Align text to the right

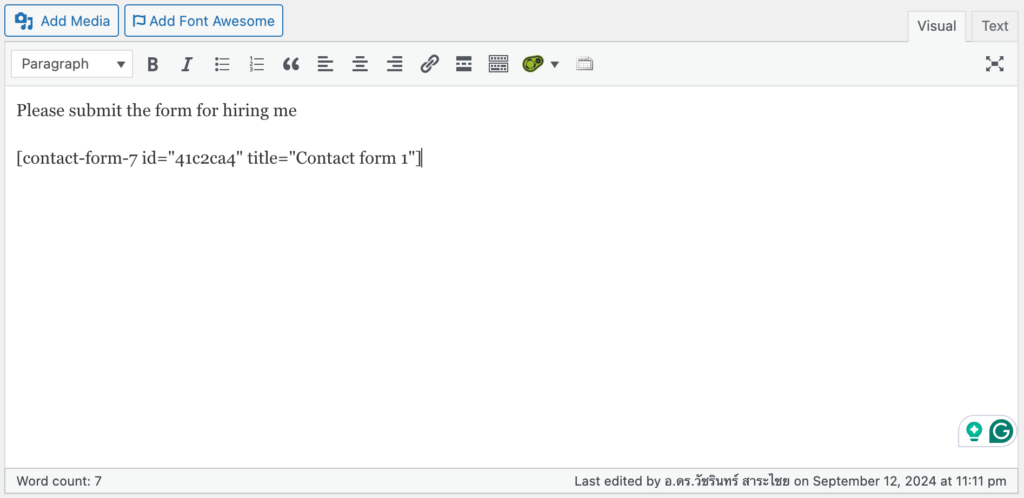394,64
